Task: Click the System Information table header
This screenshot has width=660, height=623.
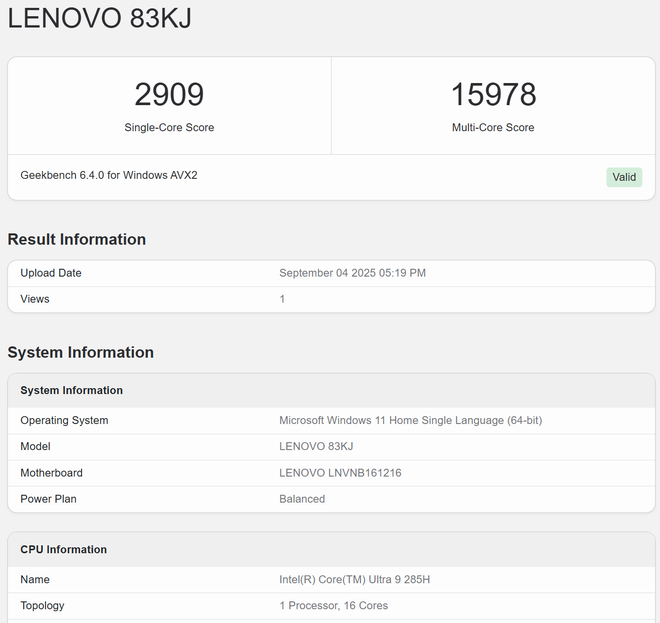Action: (72, 390)
